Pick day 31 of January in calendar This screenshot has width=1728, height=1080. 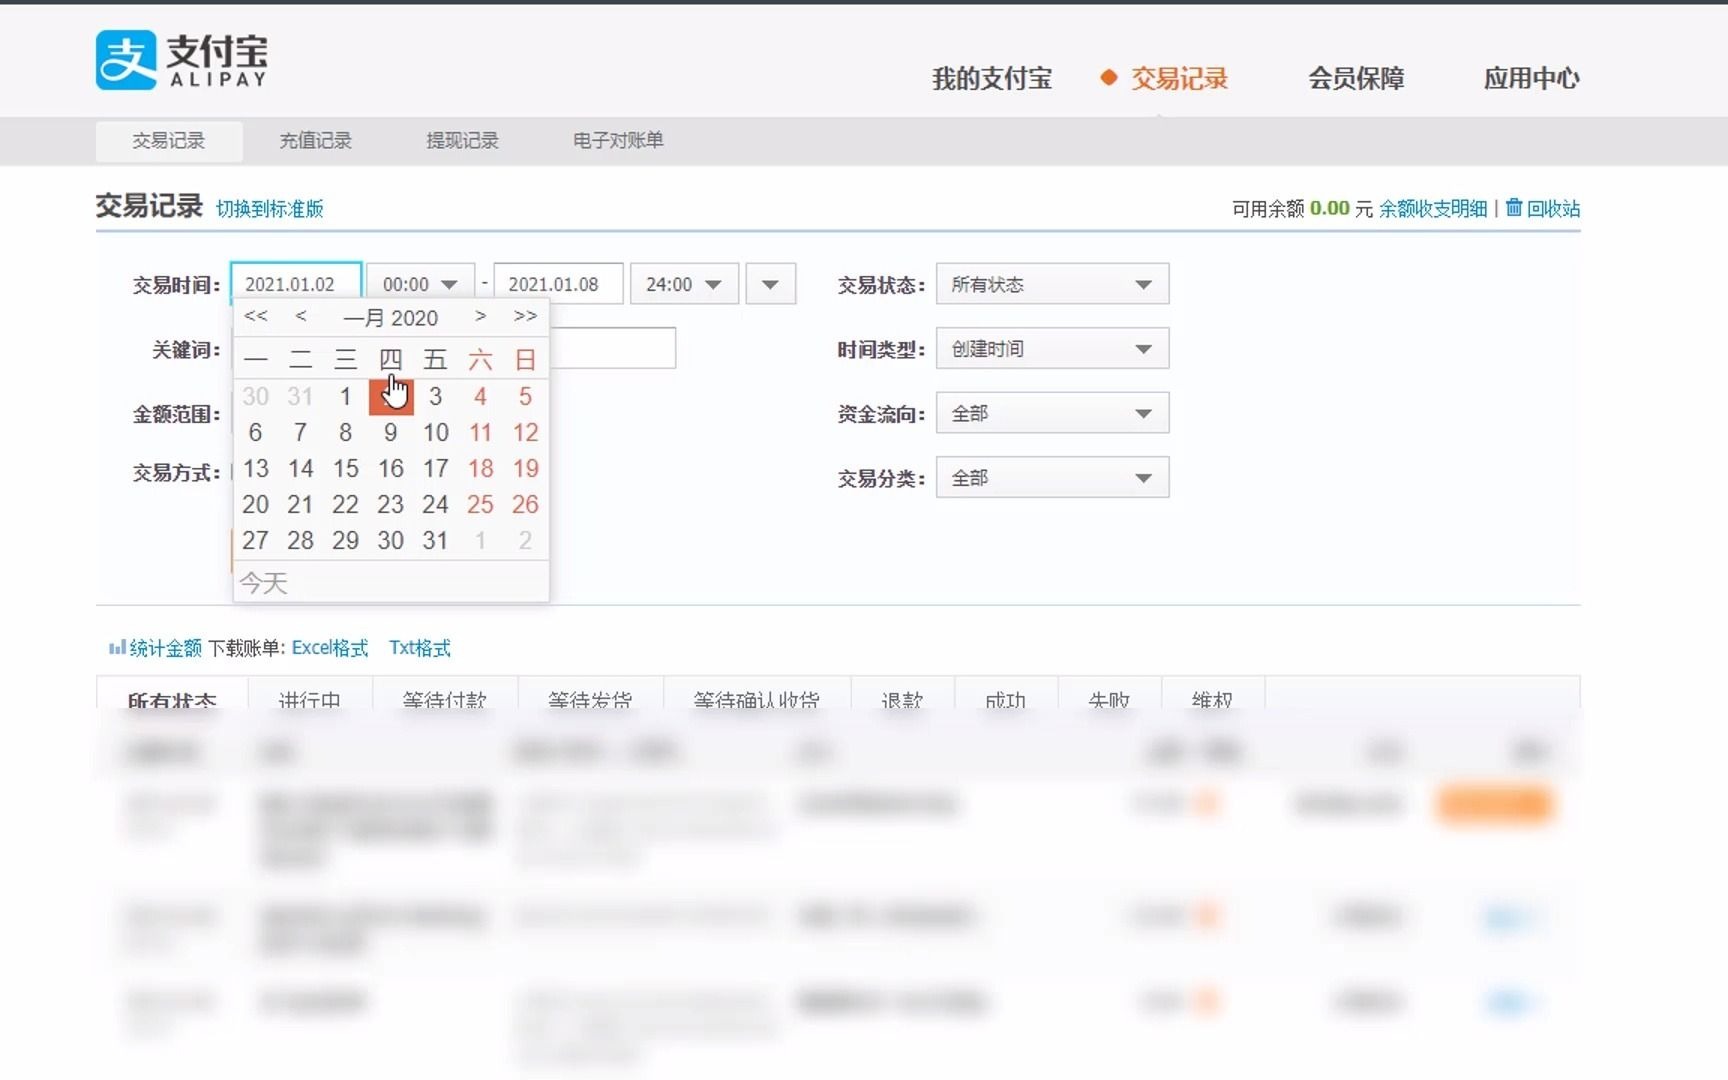[435, 540]
